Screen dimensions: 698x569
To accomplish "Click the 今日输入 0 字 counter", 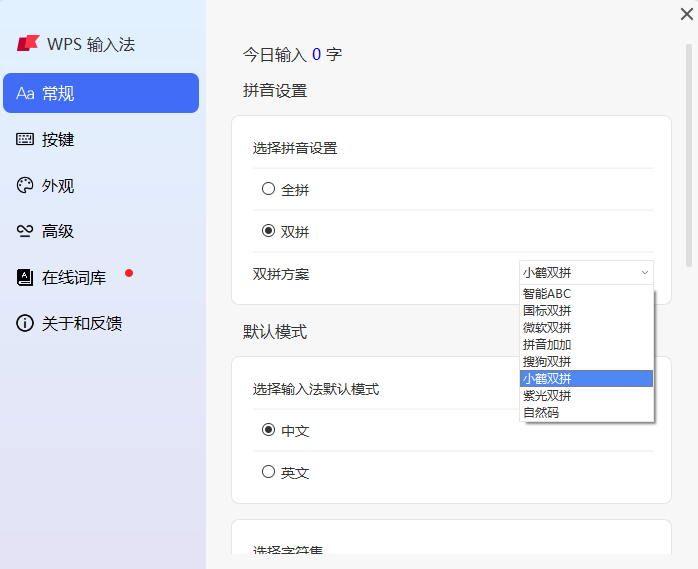I will (x=292, y=55).
